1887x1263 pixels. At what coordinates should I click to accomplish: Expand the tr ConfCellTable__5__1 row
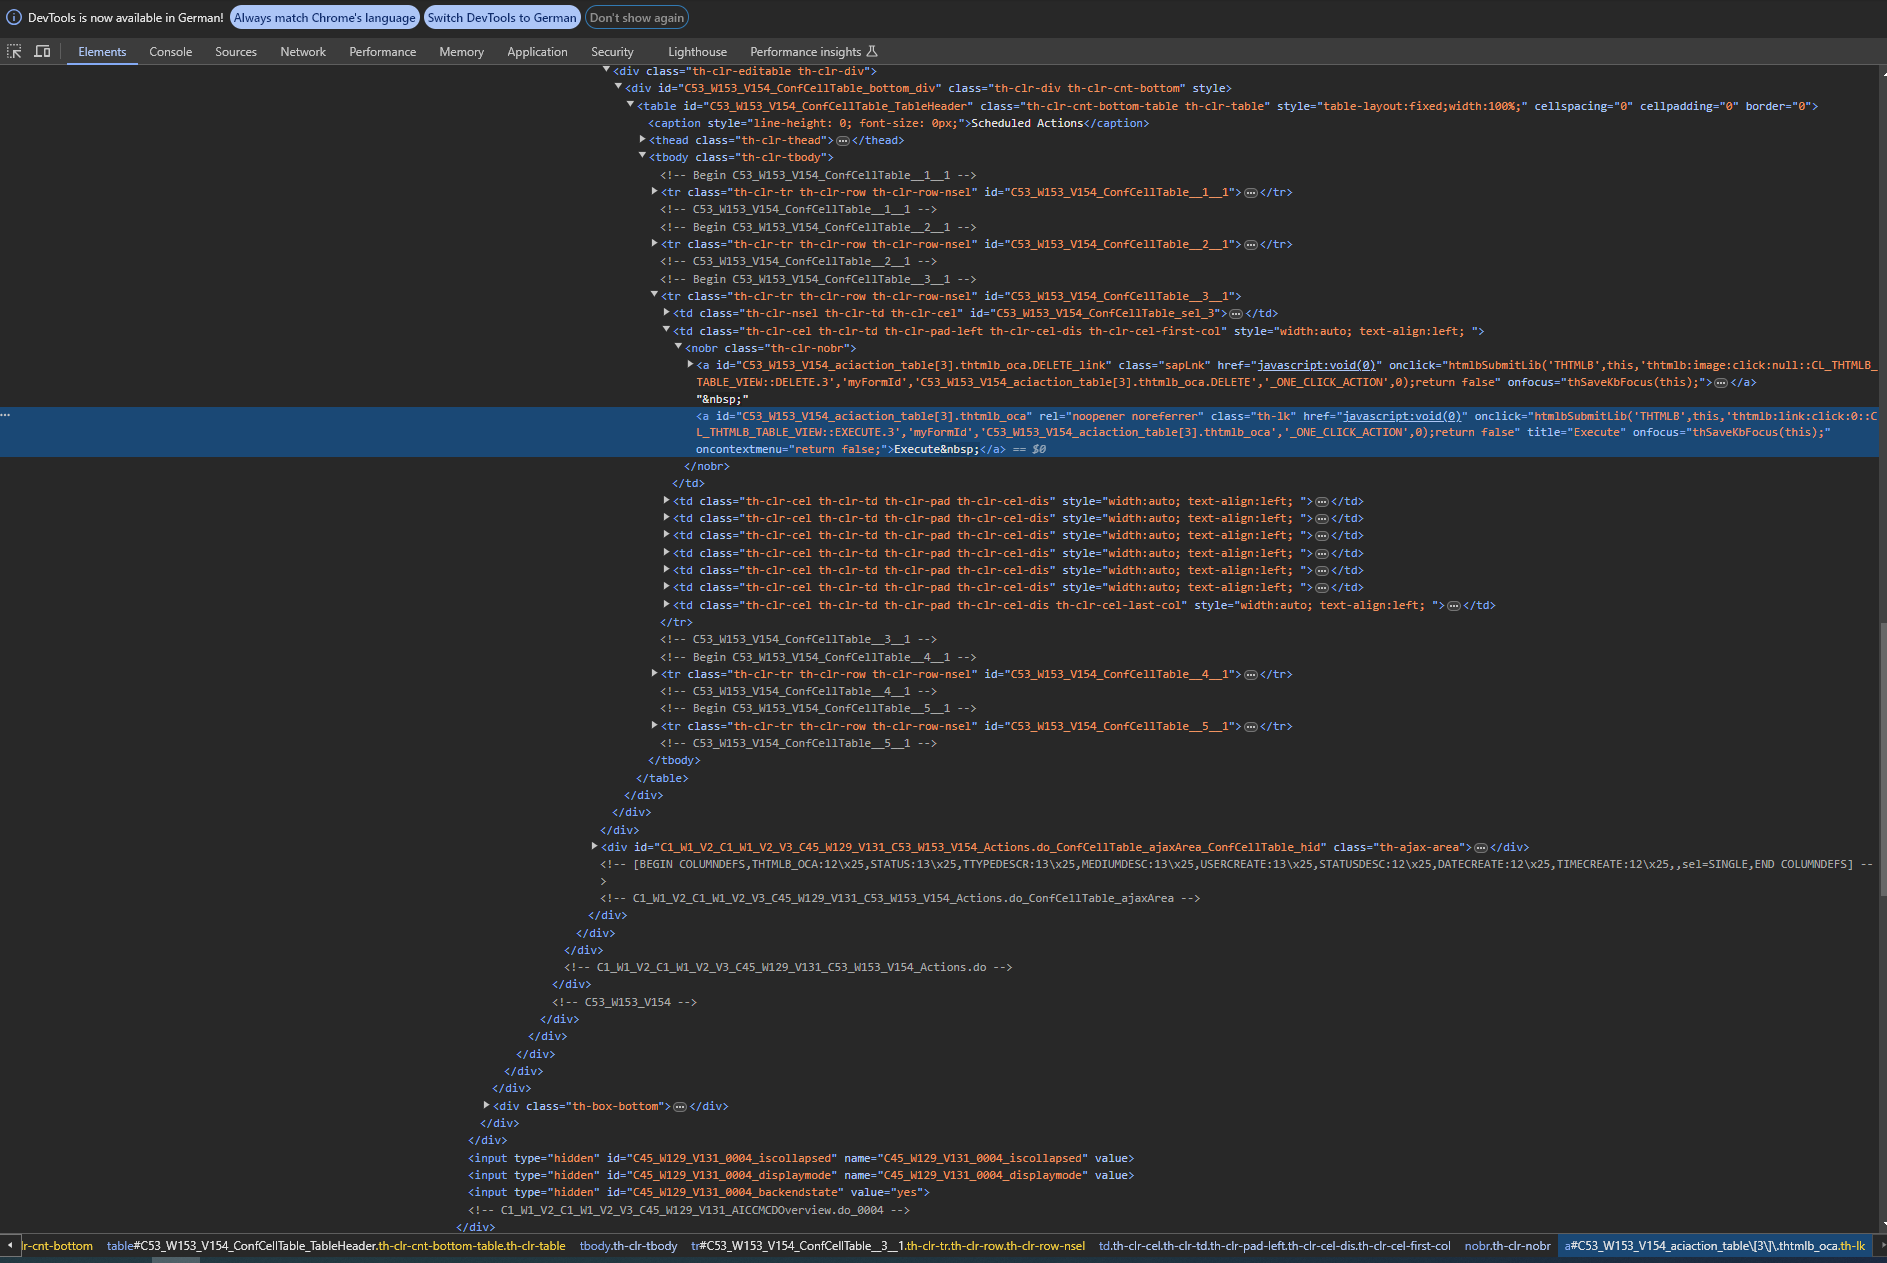[654, 725]
